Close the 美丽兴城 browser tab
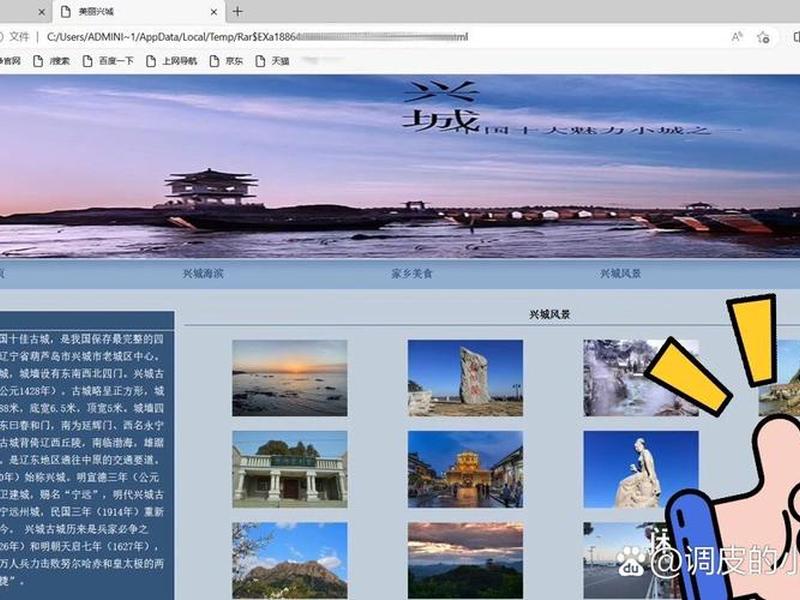Image resolution: width=800 pixels, height=600 pixels. click(214, 12)
